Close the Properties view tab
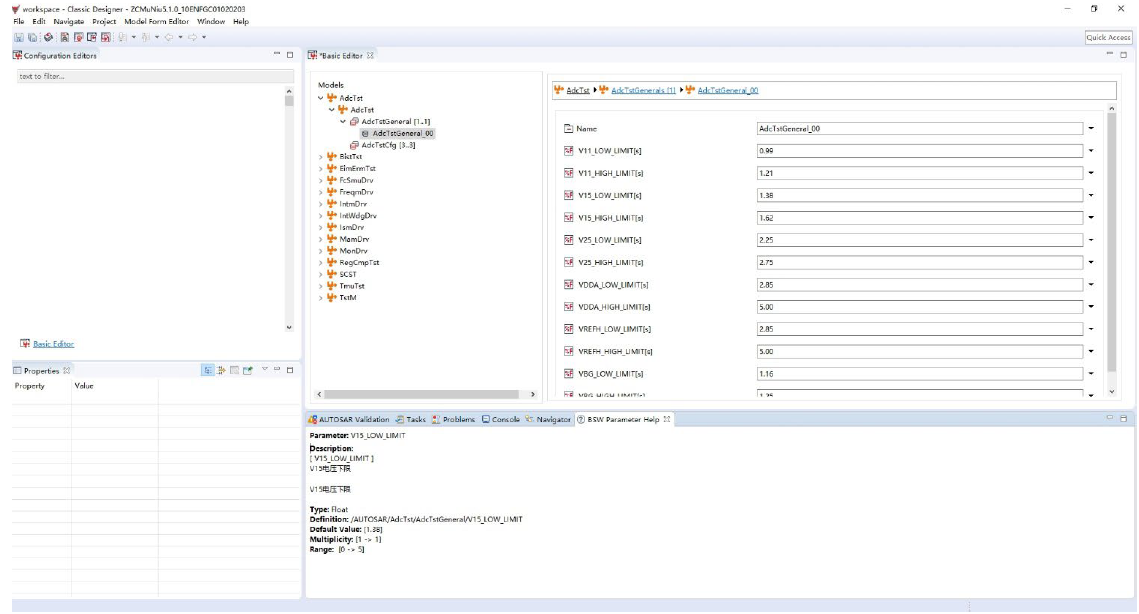Viewport: 1139px width, 614px height. coord(67,371)
